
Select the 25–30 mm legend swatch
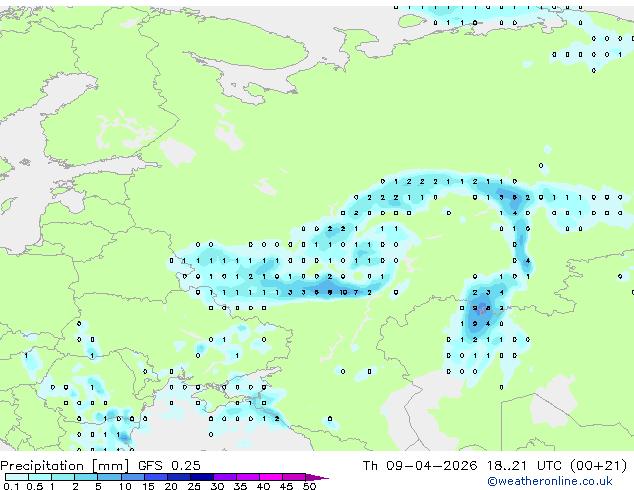coord(201,477)
